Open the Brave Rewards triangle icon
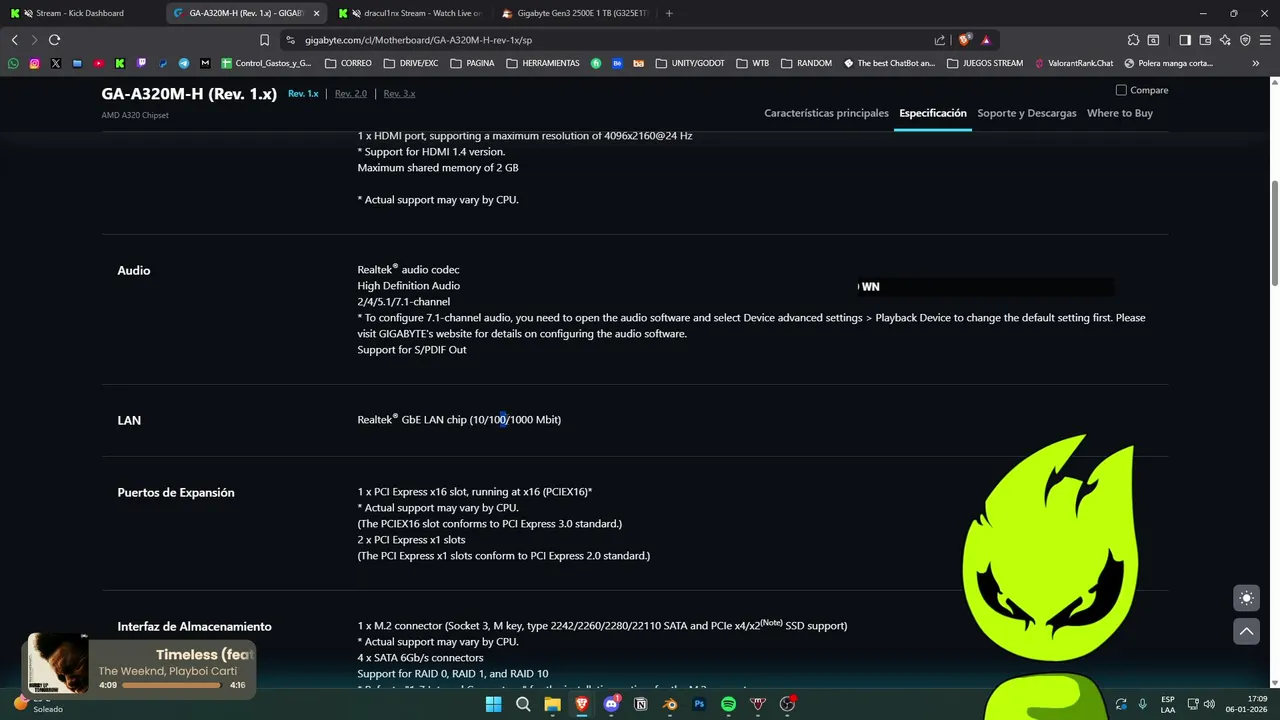Viewport: 1280px width, 720px height. pos(986,40)
